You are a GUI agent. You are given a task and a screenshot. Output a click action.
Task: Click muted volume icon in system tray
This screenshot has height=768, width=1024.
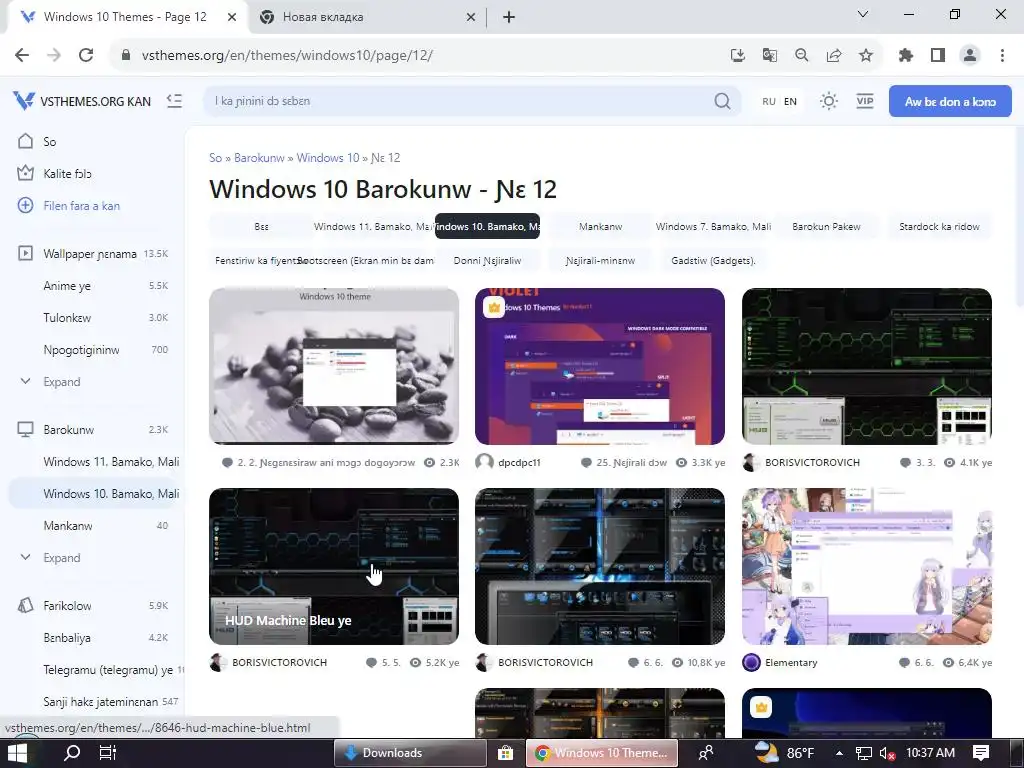click(x=888, y=754)
